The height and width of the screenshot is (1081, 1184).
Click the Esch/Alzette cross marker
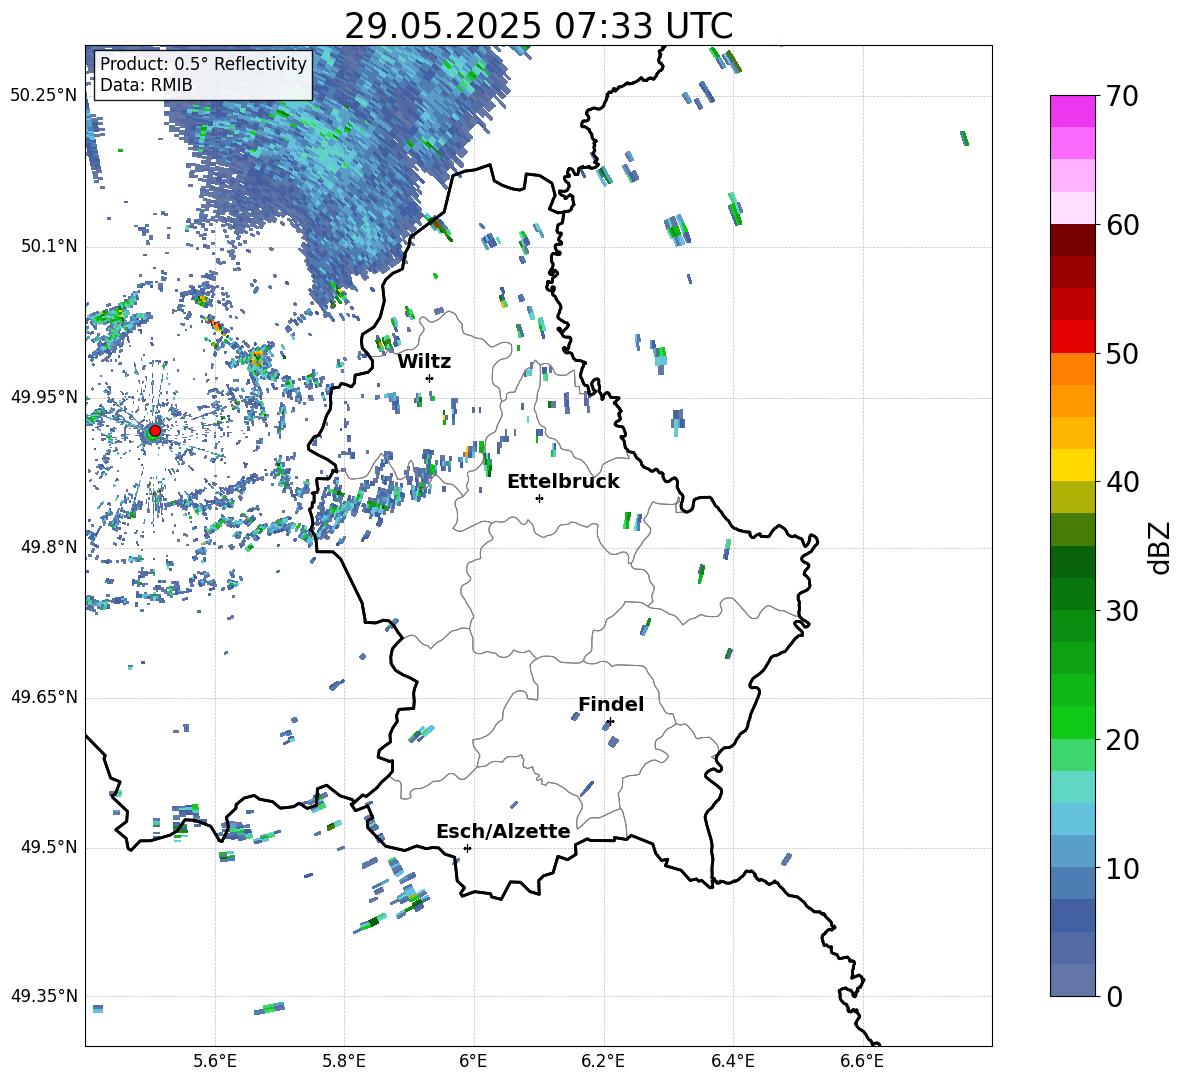(467, 848)
